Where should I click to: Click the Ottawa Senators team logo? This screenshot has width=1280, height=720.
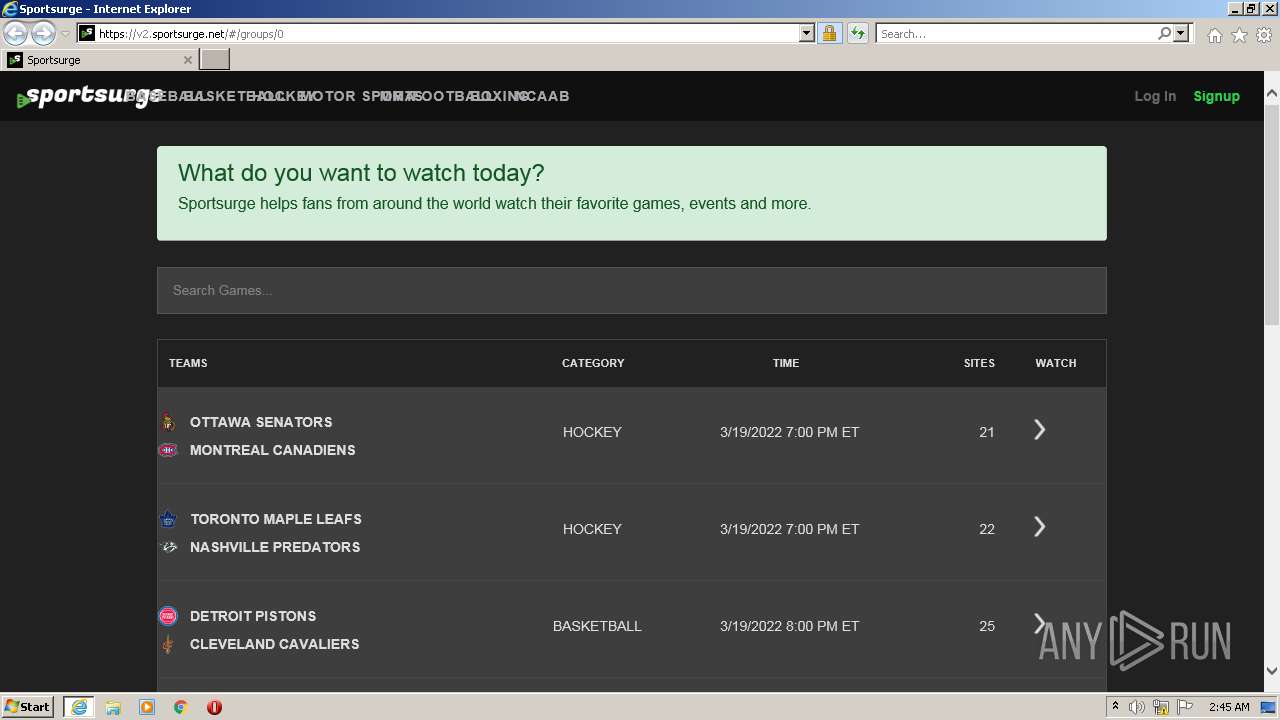click(x=168, y=422)
